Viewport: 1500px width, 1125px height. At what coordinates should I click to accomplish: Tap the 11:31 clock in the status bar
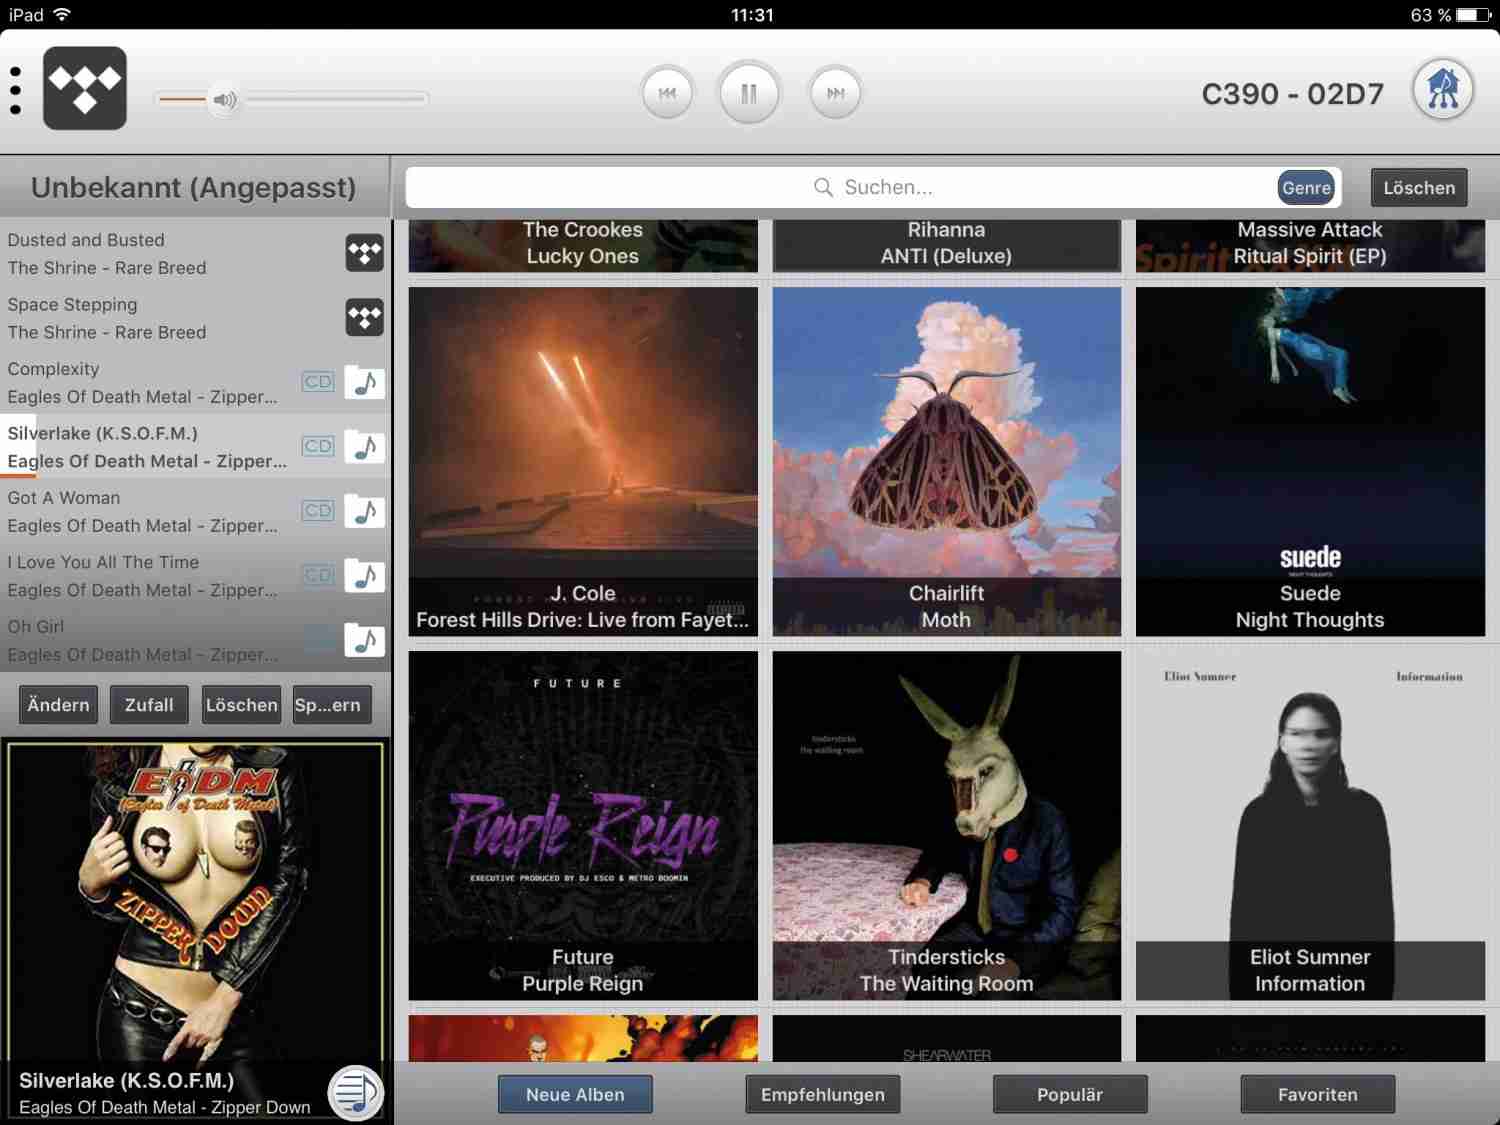click(x=751, y=15)
